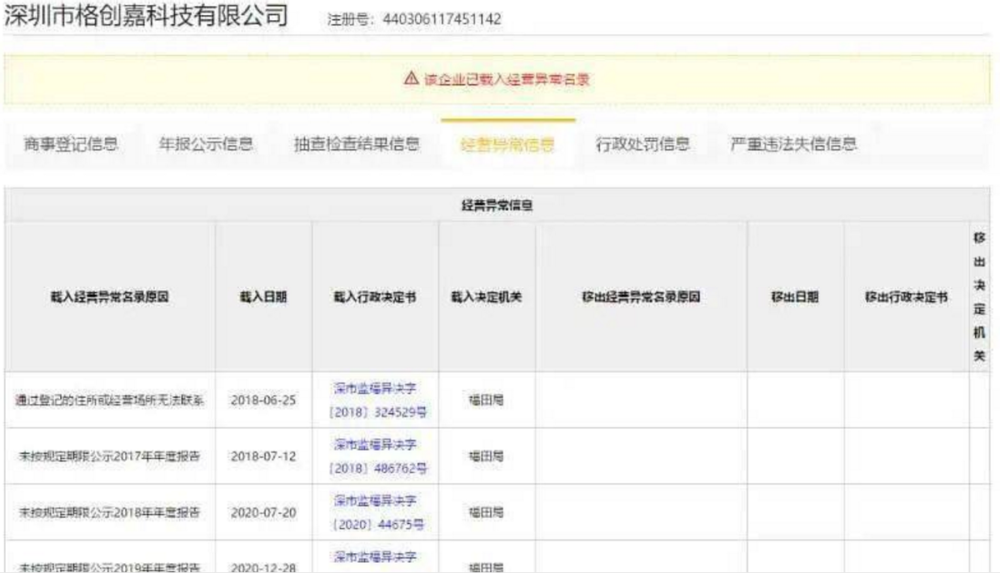Screen dimensions: 1000x573
Task: Click the reason 未按规定期限公示2017年年度报告
Action: [110, 457]
